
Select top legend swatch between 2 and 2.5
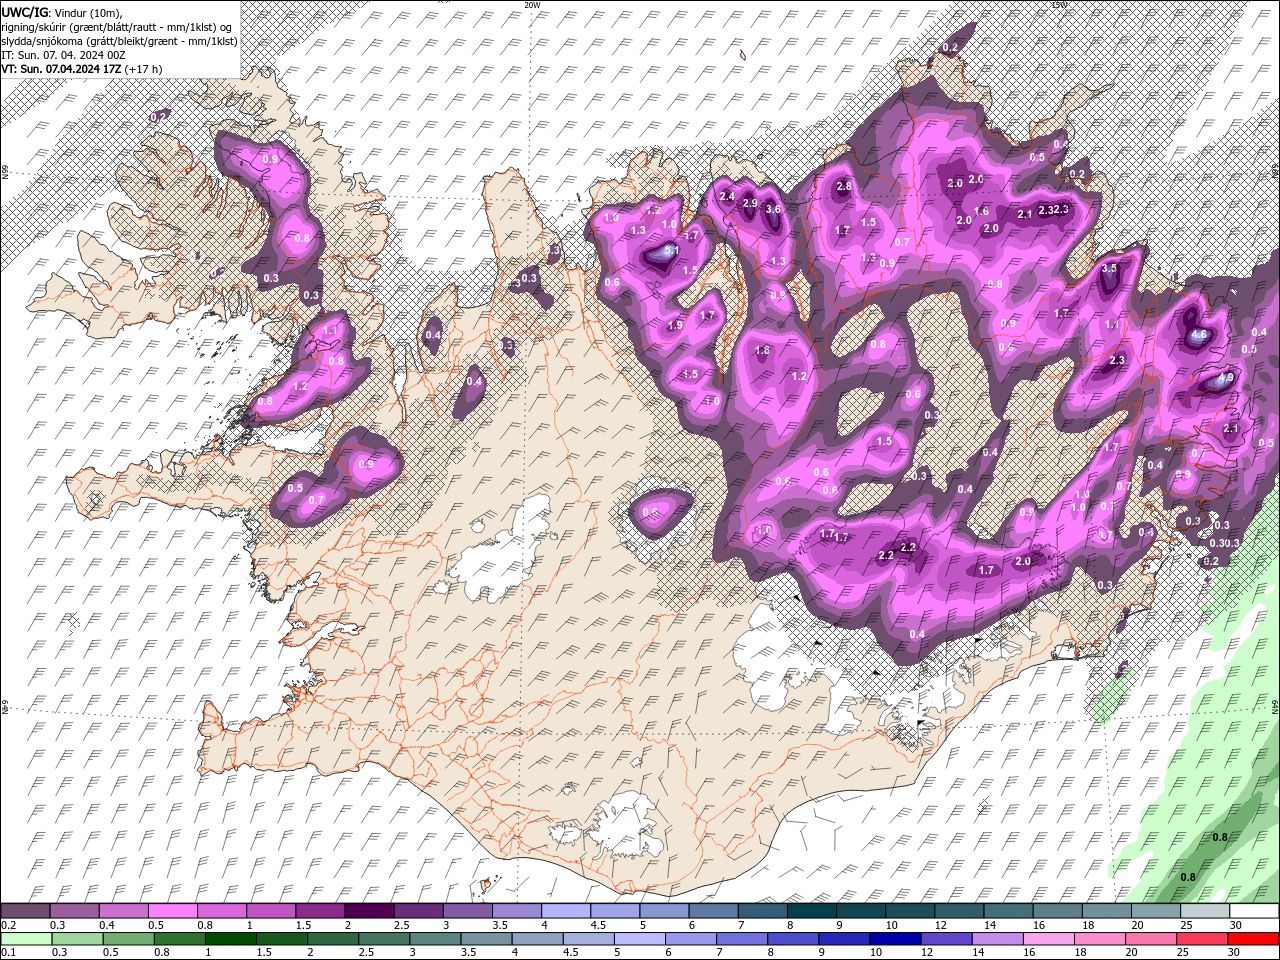[369, 911]
